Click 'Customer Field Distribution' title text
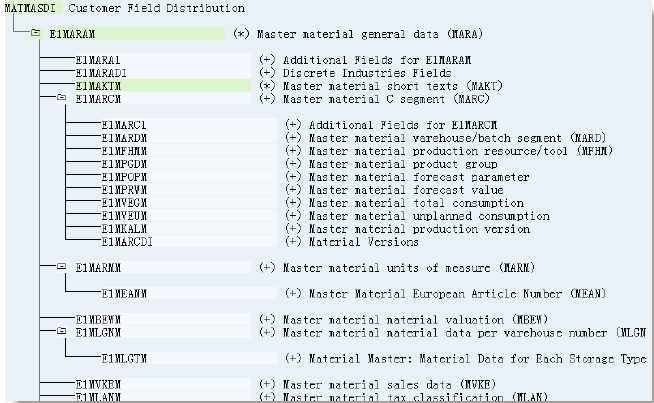 click(156, 8)
